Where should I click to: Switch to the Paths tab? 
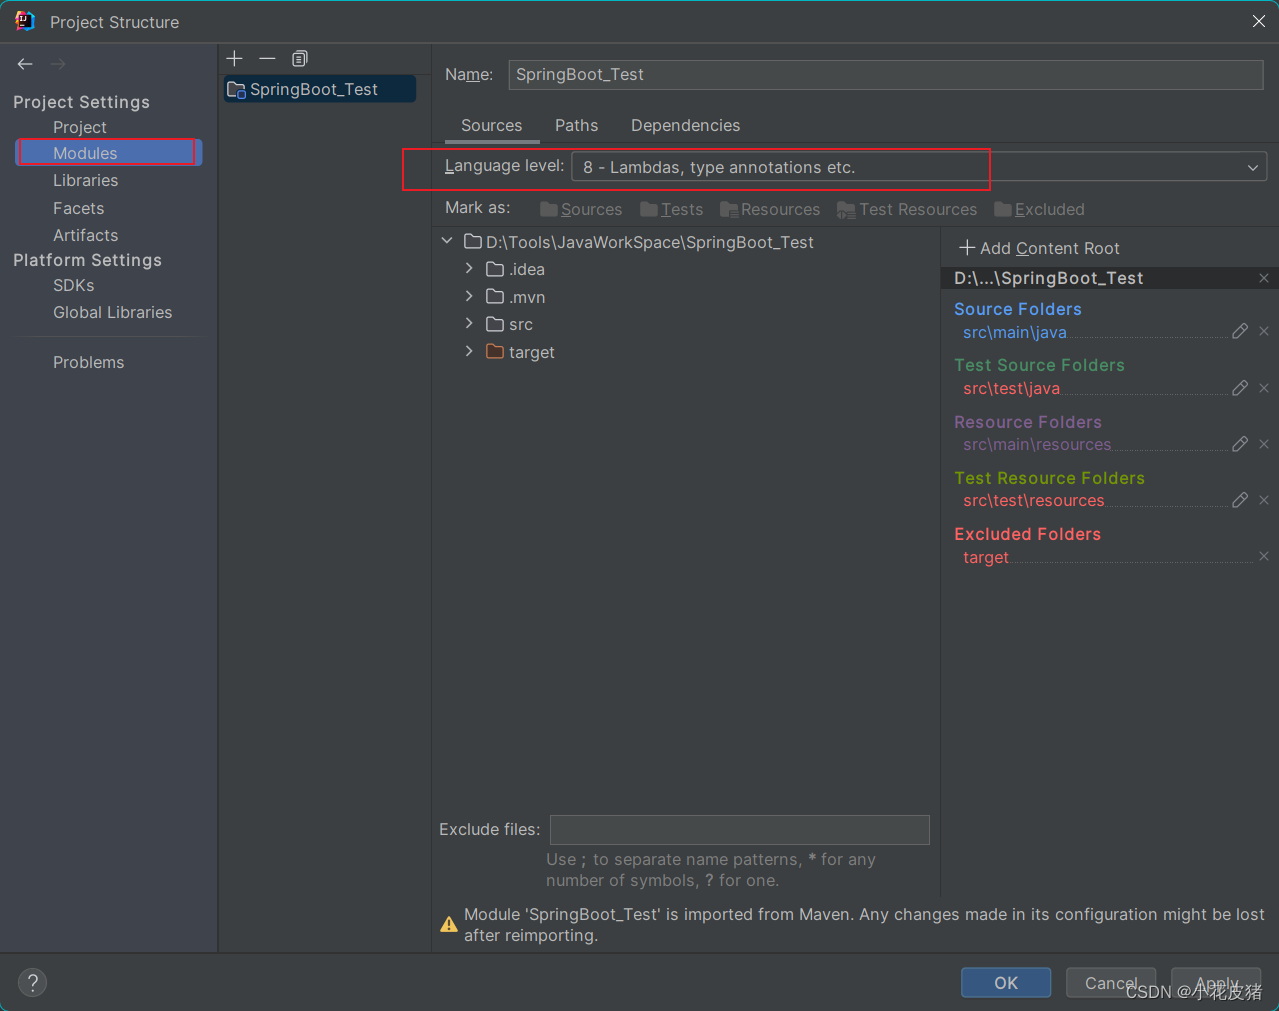point(576,125)
